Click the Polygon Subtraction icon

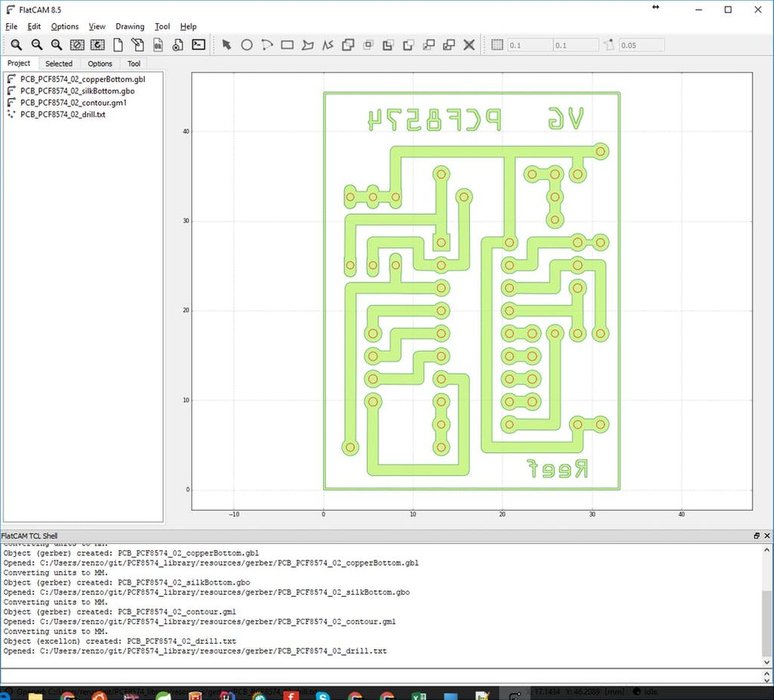[x=388, y=45]
